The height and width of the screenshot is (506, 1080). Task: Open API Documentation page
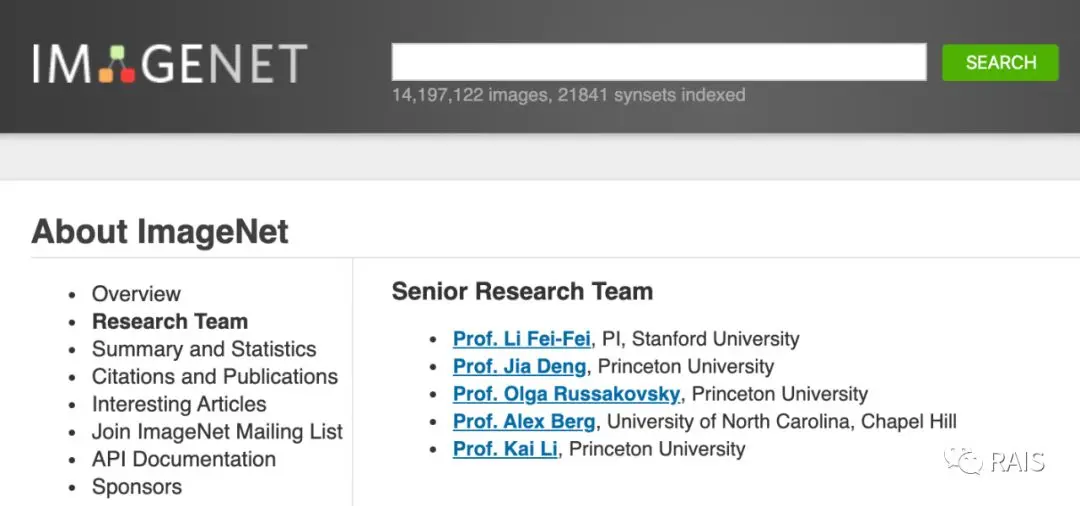click(184, 459)
